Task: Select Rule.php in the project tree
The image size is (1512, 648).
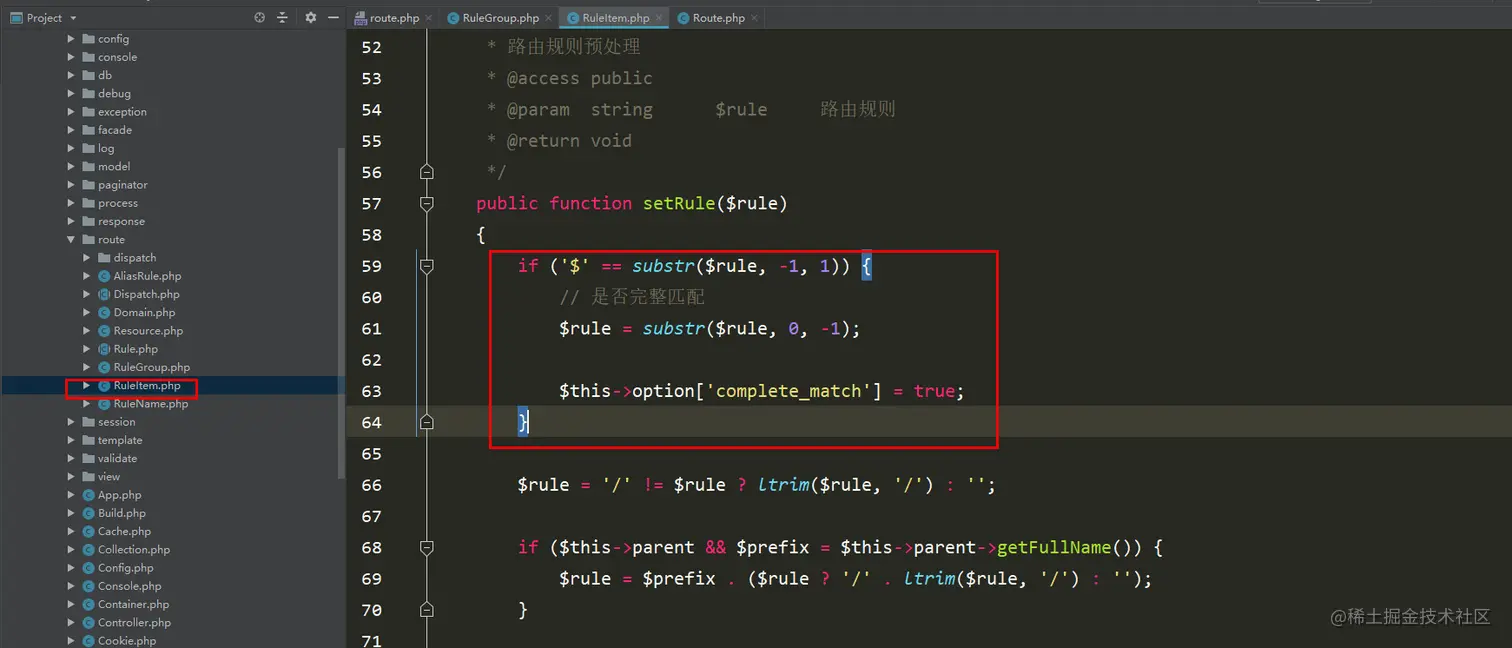Action: click(136, 349)
